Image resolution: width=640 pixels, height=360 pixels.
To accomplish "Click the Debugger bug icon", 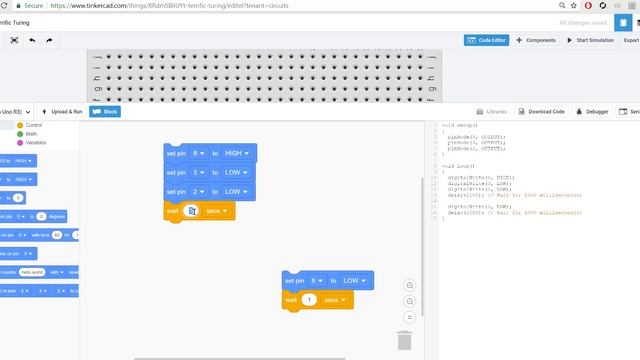I will pyautogui.click(x=579, y=111).
